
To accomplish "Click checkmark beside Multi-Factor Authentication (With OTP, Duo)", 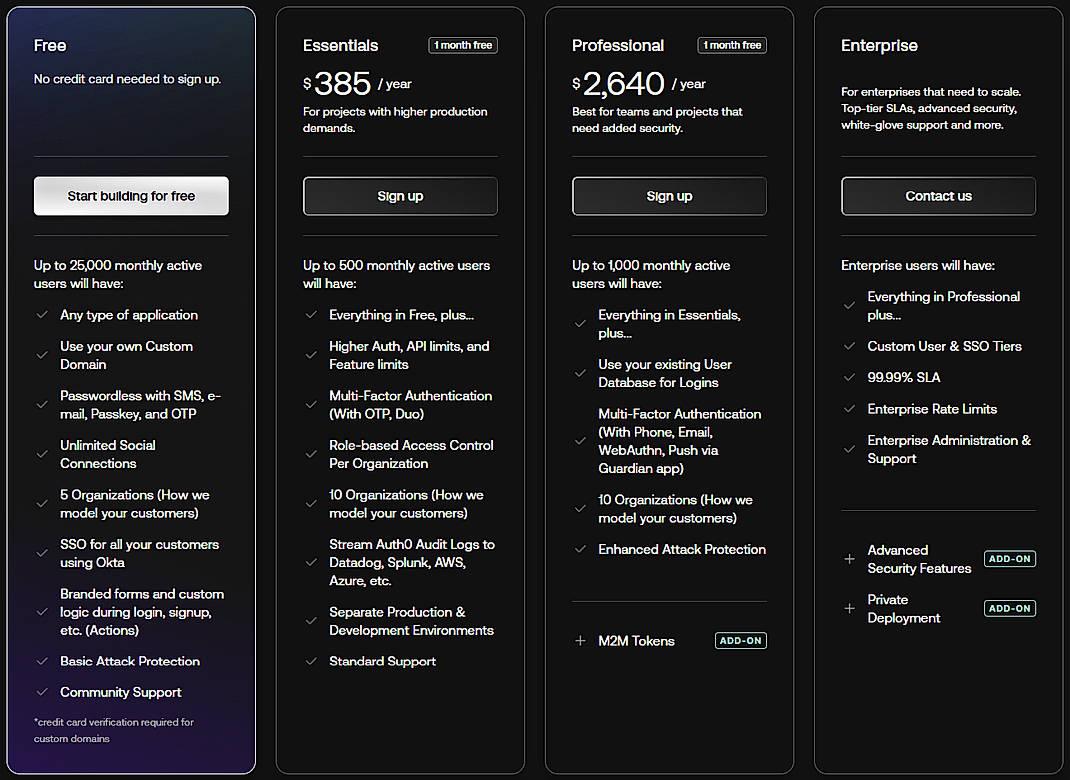I will pos(311,405).
